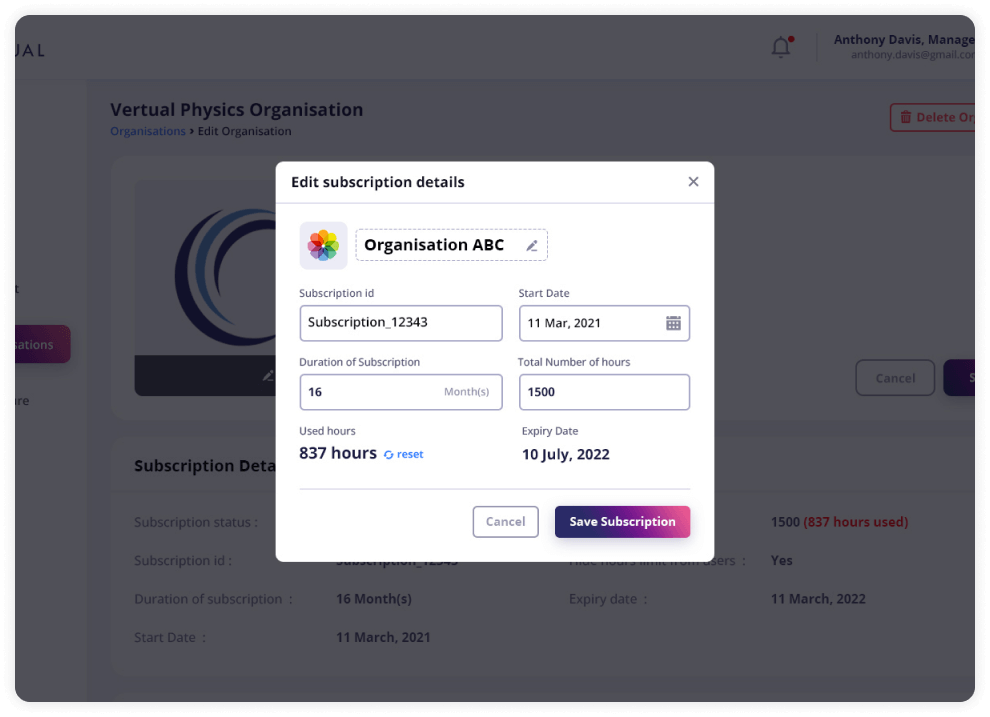This screenshot has height=717, width=990.
Task: Click the organisation name text box
Action: point(451,246)
